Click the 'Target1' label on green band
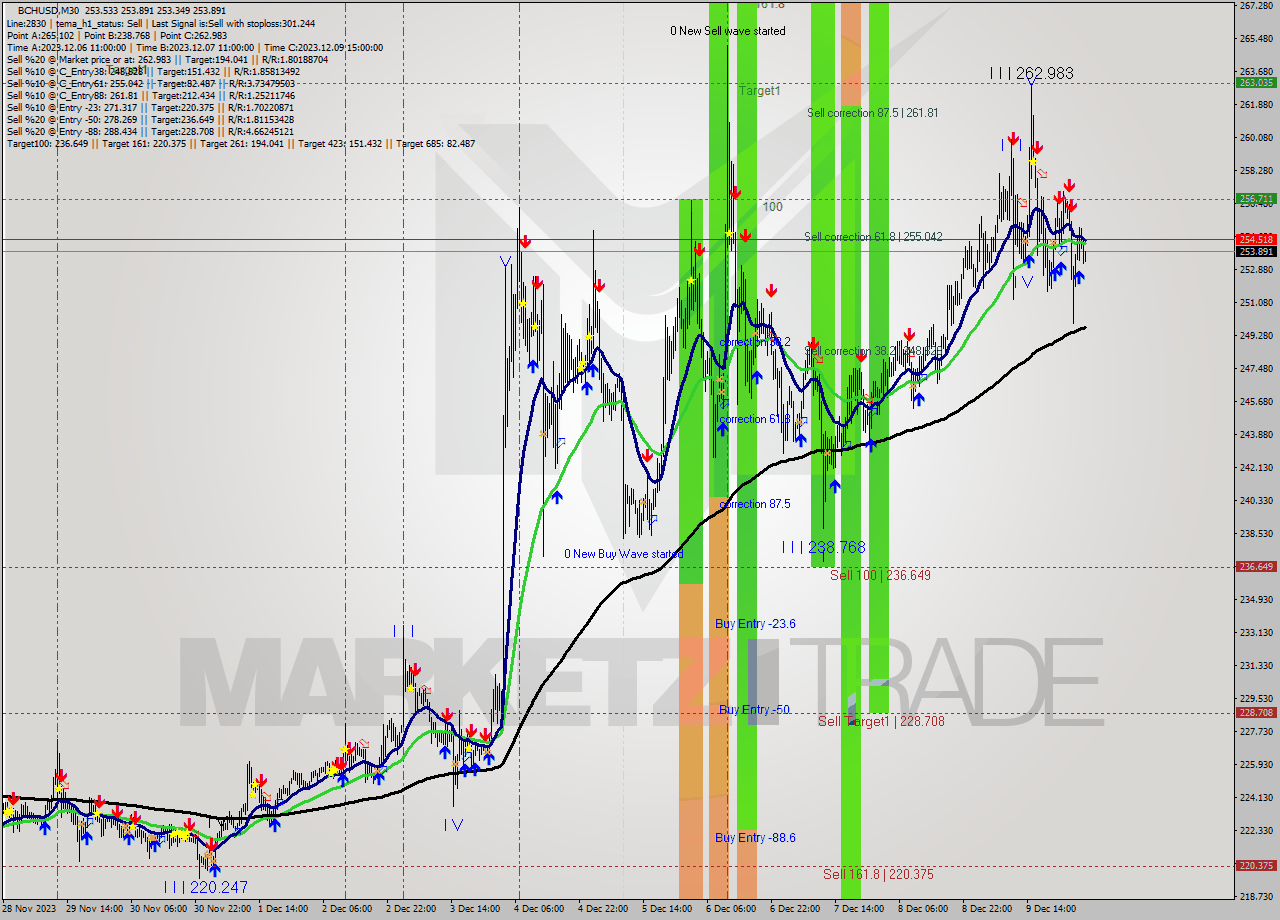 (x=759, y=91)
